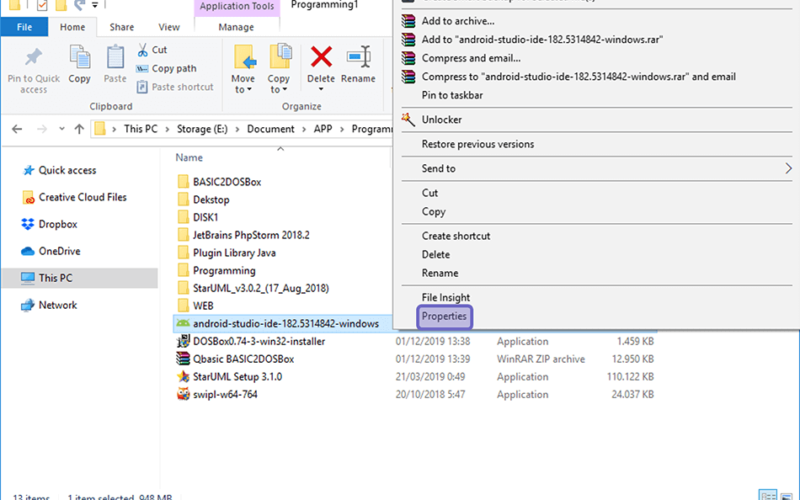The height and width of the screenshot is (500, 800).
Task: Click the android-studio-ide installer file icon
Action: [x=183, y=323]
